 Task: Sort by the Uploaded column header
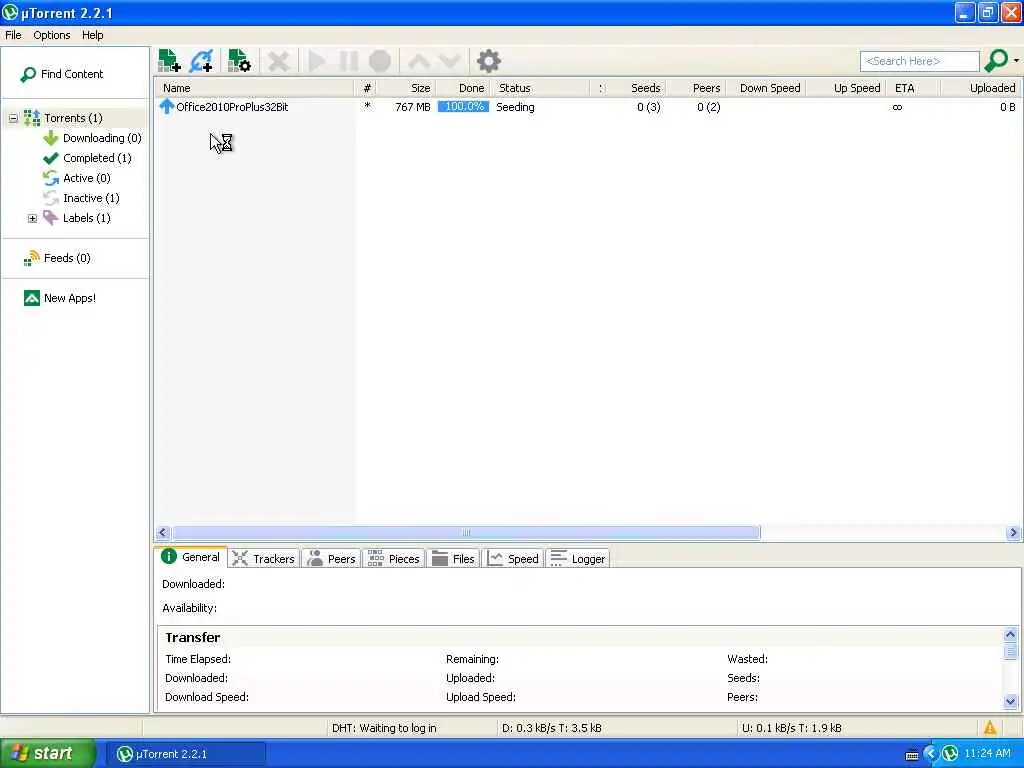point(980,88)
